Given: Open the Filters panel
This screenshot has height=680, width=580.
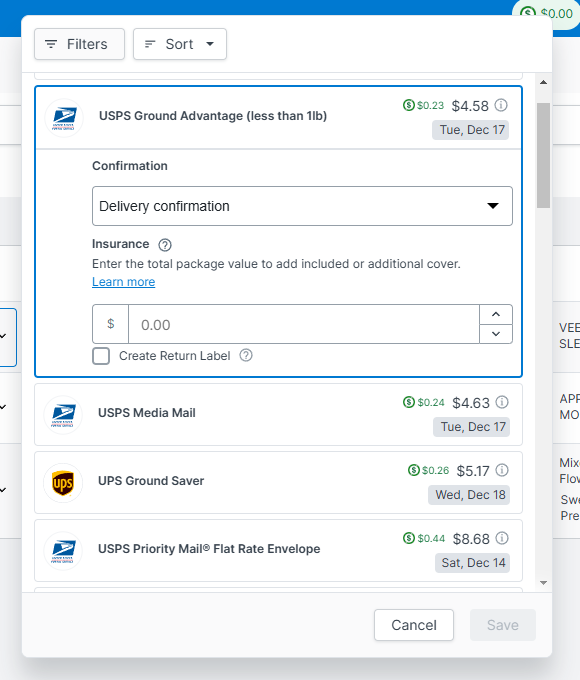Looking at the screenshot, I should tap(79, 44).
